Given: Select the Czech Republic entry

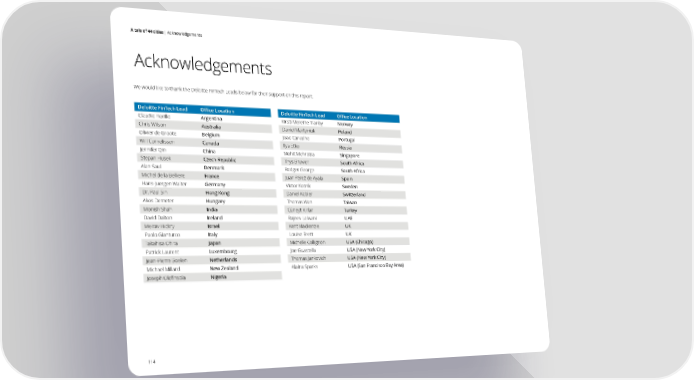Looking at the screenshot, I should [219, 160].
